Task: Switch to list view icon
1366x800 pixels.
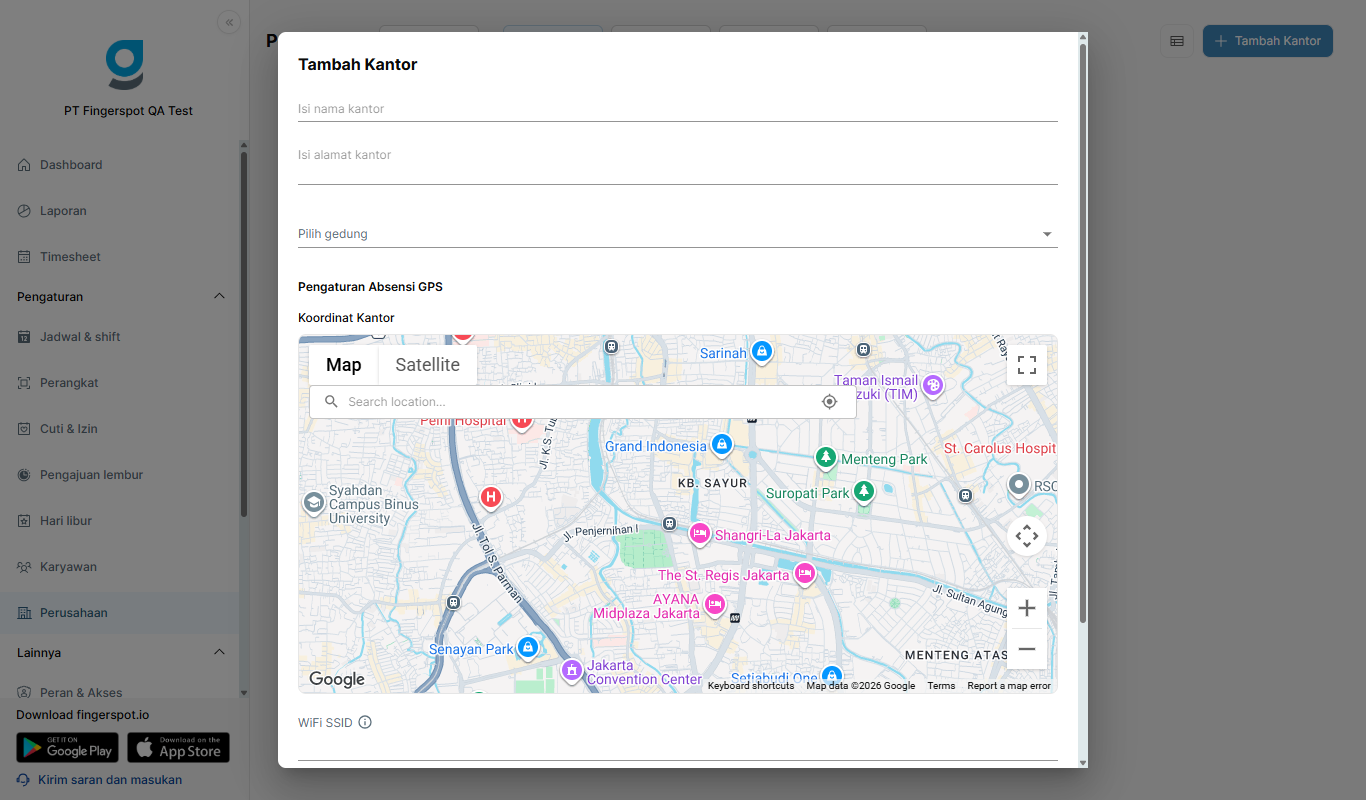Action: pyautogui.click(x=1177, y=41)
